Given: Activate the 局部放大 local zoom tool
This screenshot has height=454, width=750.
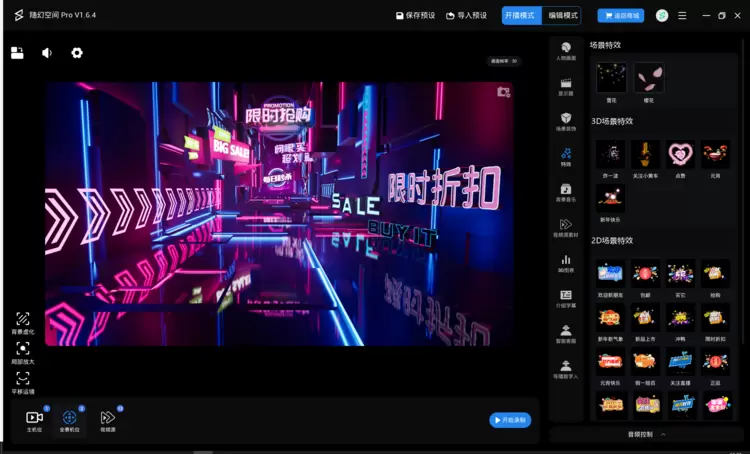Looking at the screenshot, I should point(22,351).
